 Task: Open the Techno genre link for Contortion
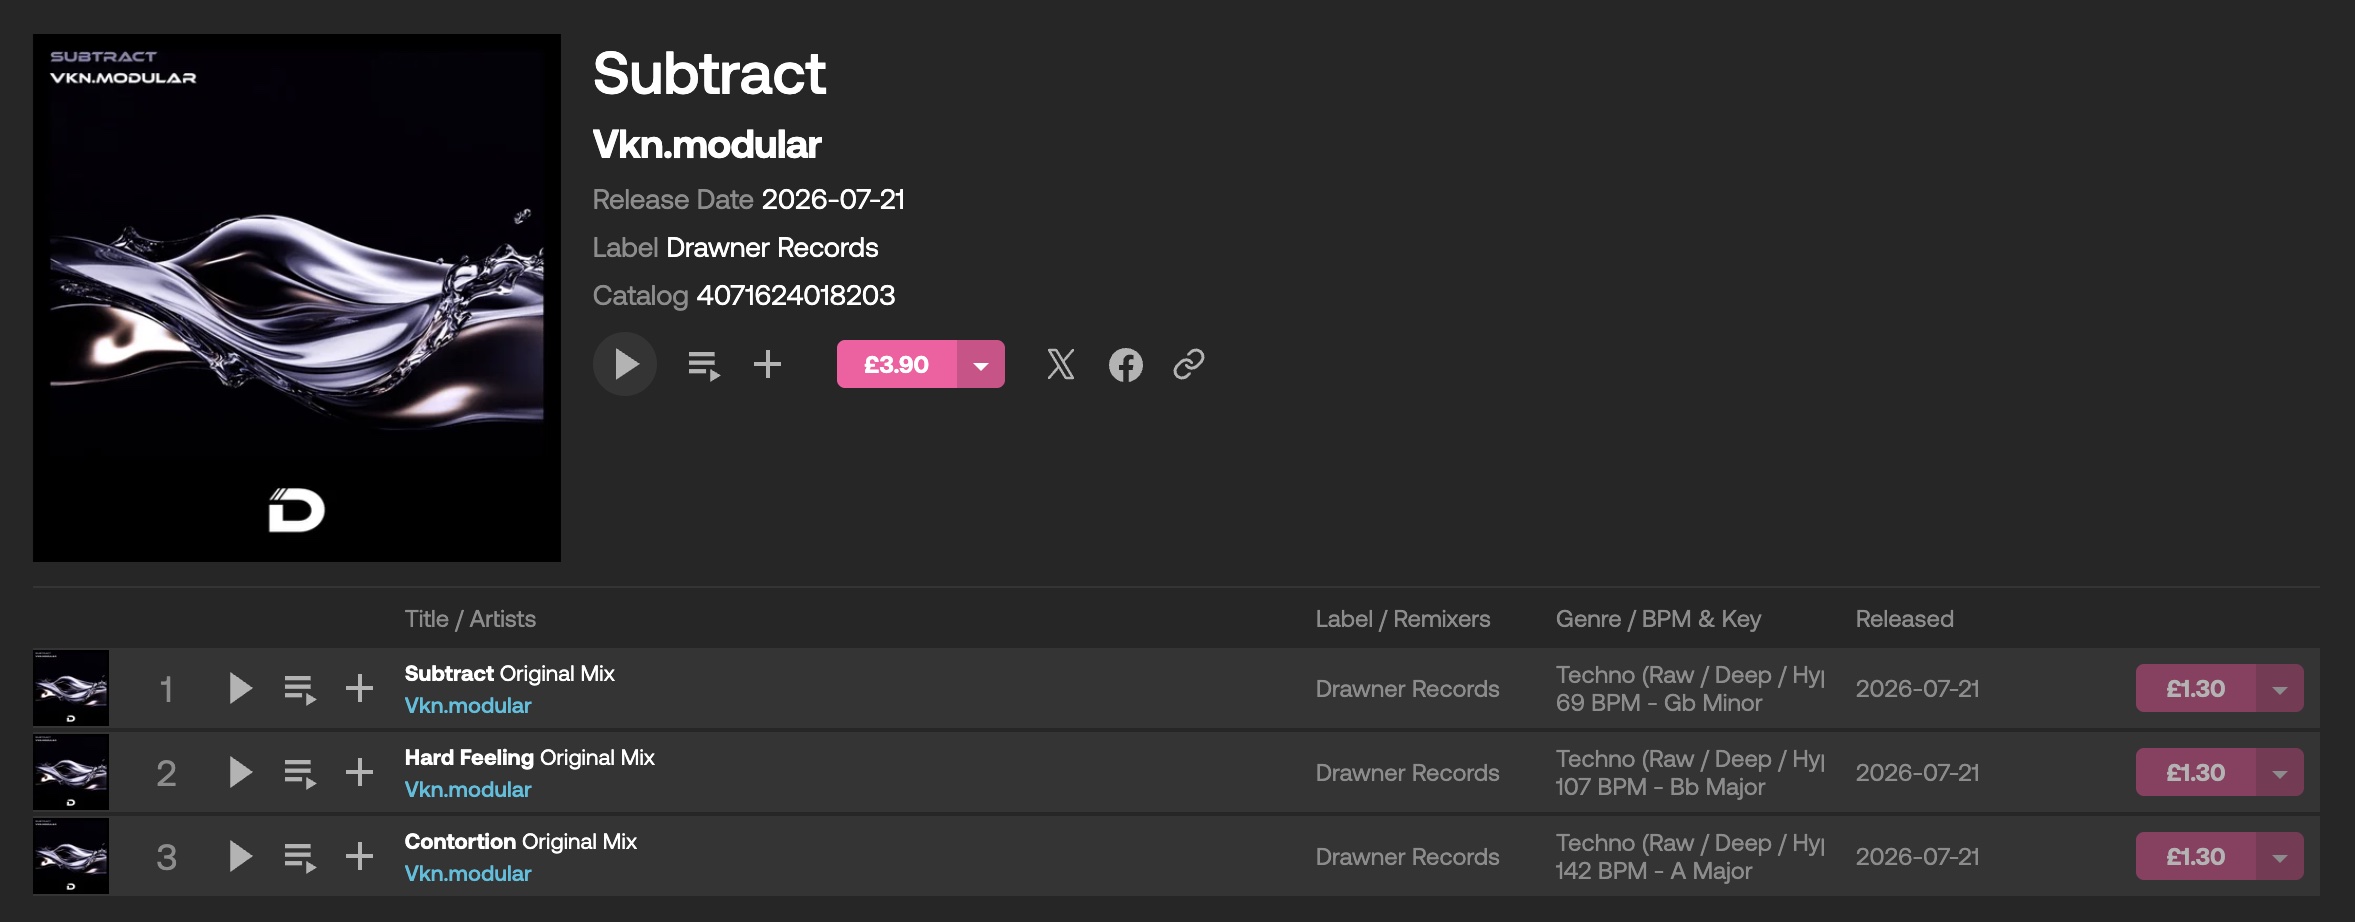click(x=1690, y=843)
